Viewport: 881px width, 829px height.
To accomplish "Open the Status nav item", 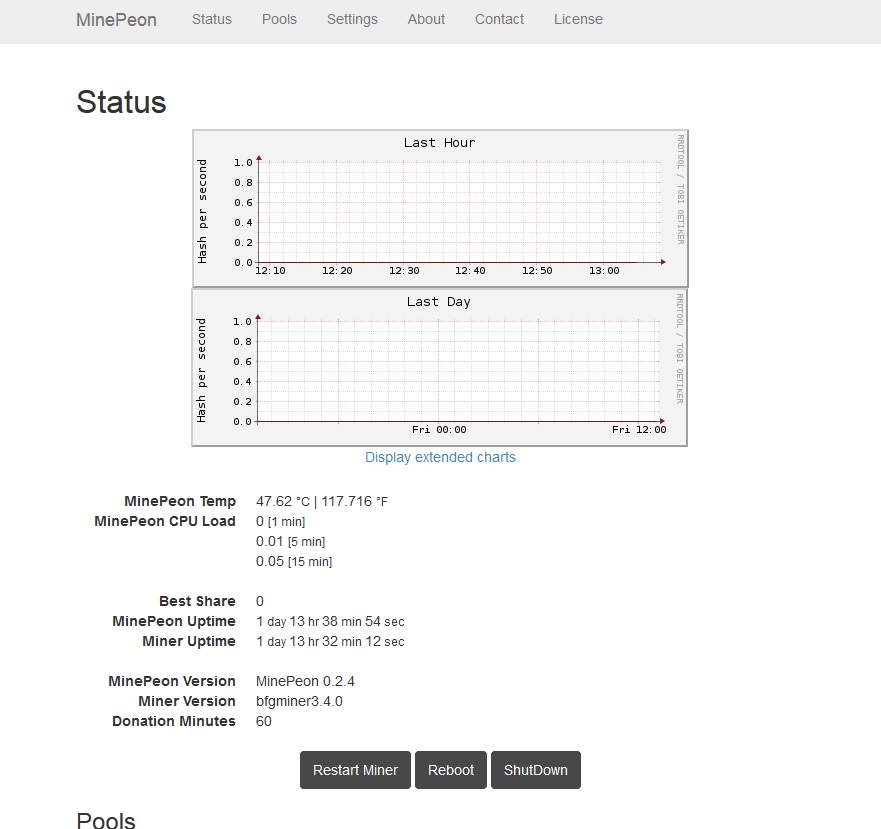I will (x=212, y=19).
